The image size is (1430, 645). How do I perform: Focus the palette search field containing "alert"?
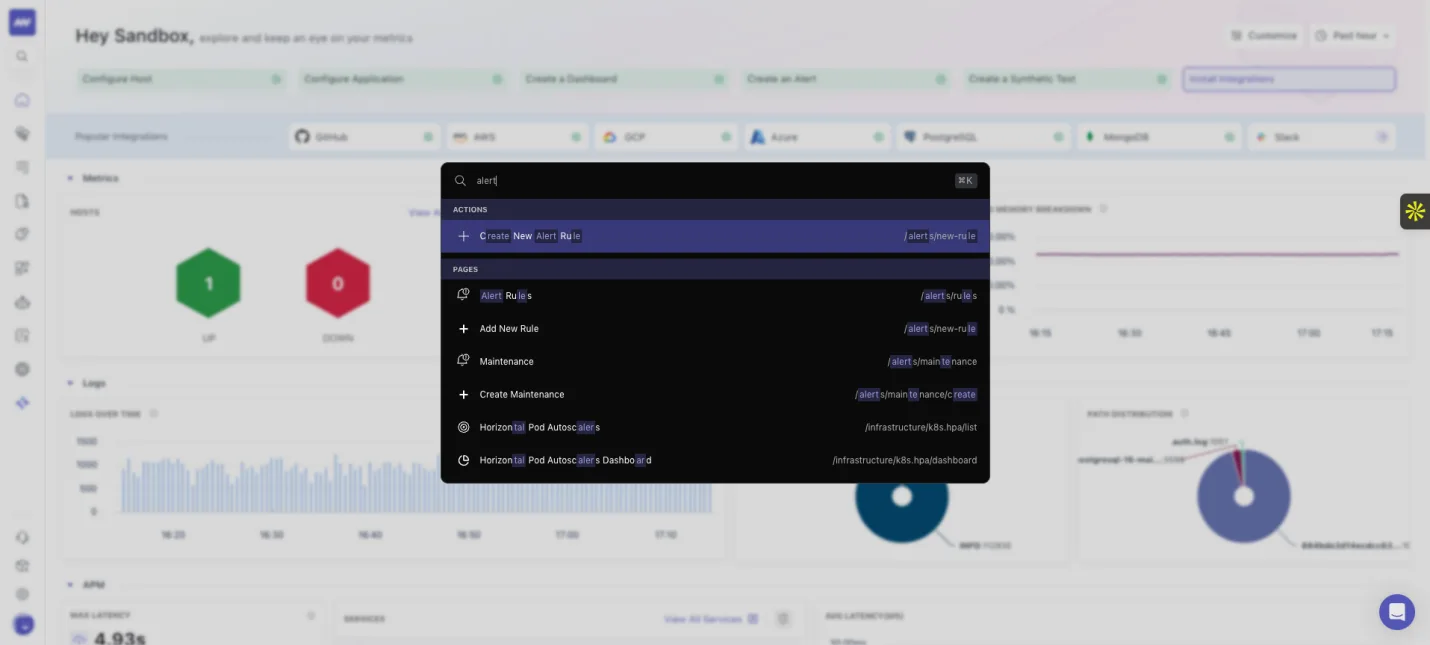(710, 181)
